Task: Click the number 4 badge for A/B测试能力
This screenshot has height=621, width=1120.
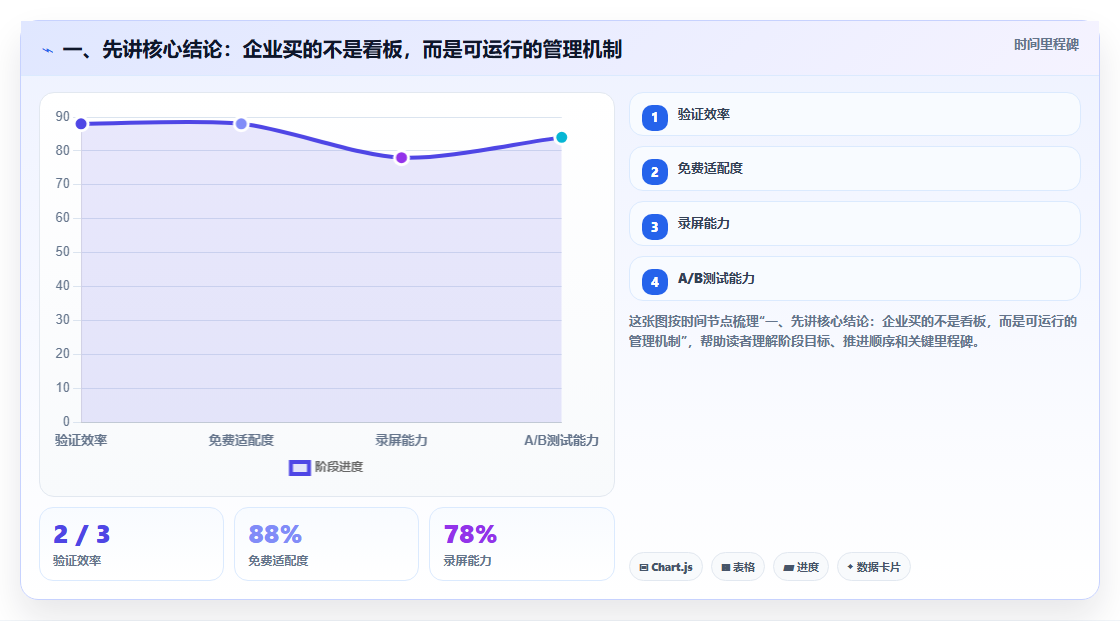Action: point(654,282)
